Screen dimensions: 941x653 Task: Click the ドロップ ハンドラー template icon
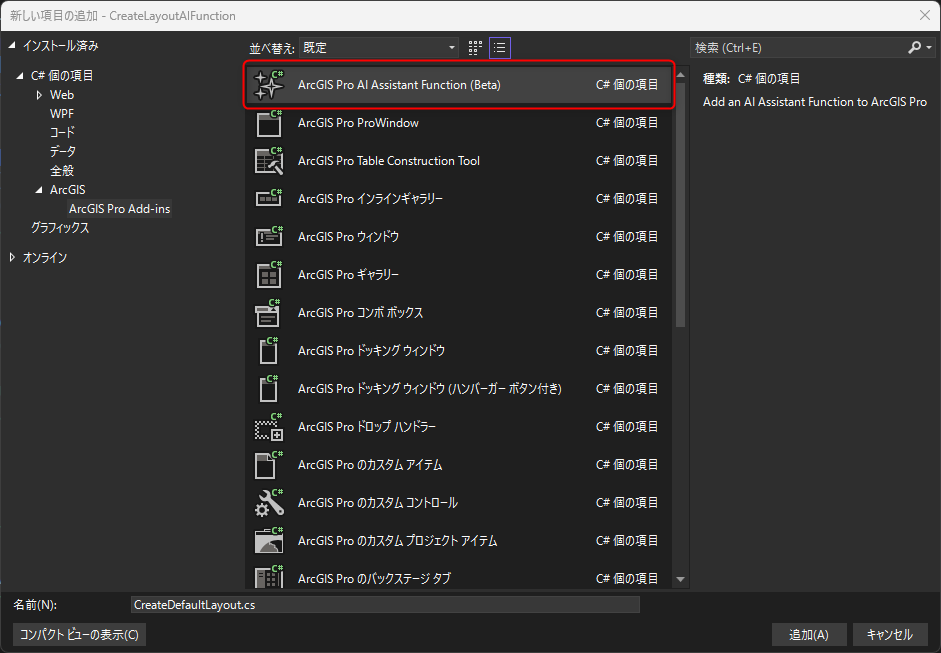268,427
